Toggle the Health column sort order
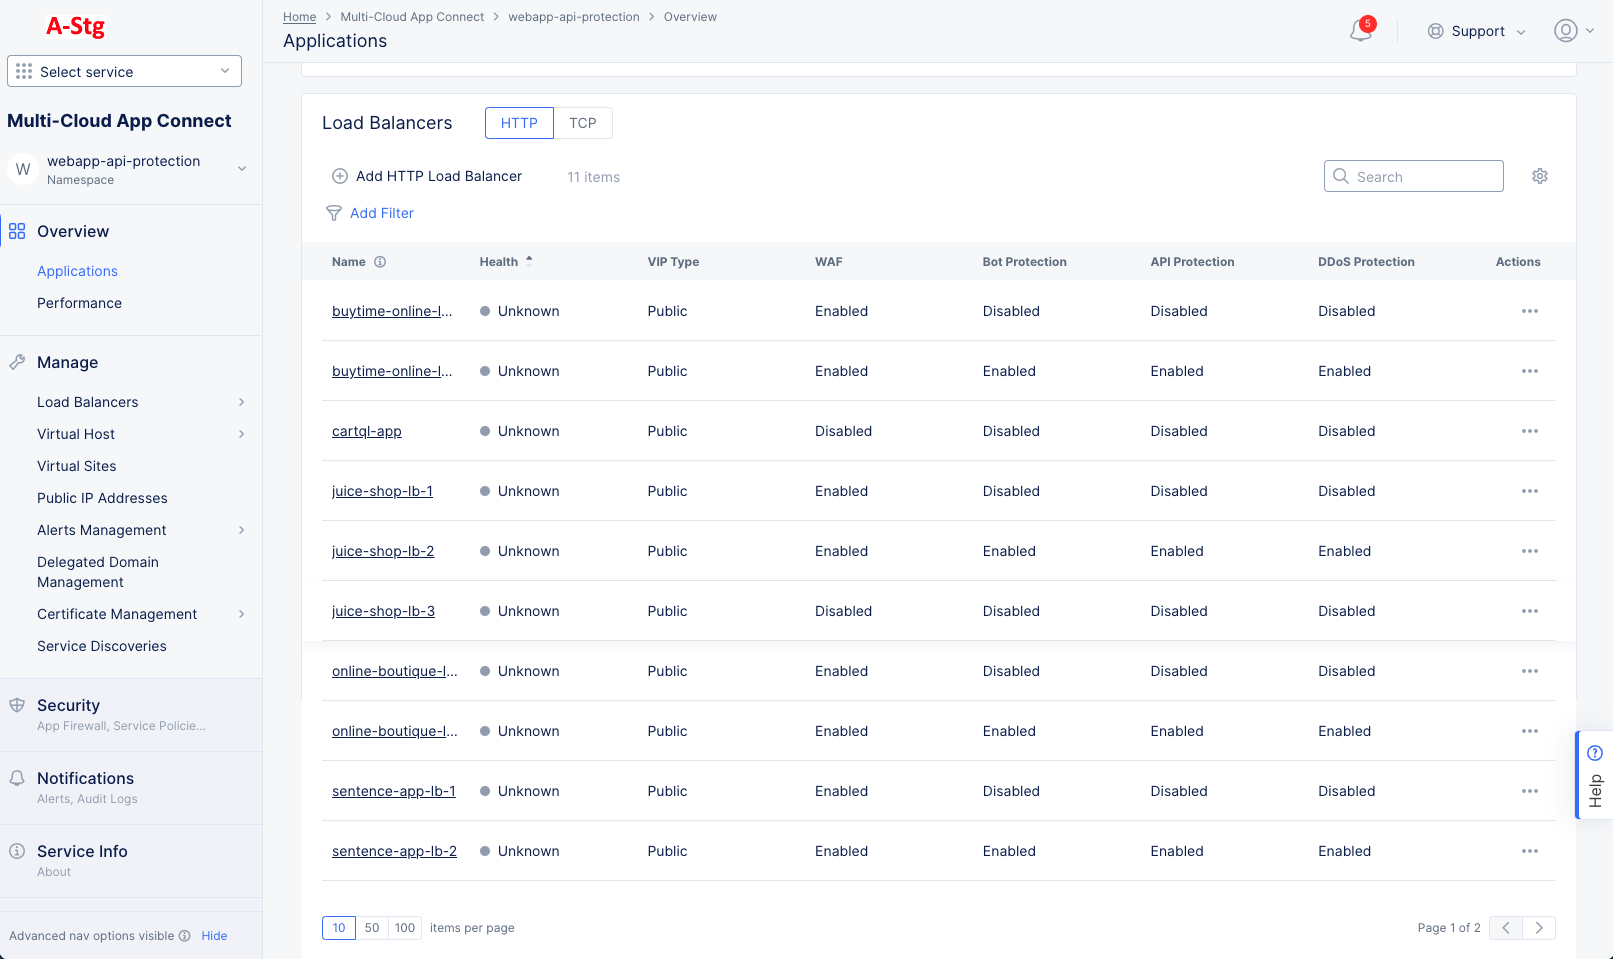Viewport: 1613px width, 959px height. coord(529,261)
